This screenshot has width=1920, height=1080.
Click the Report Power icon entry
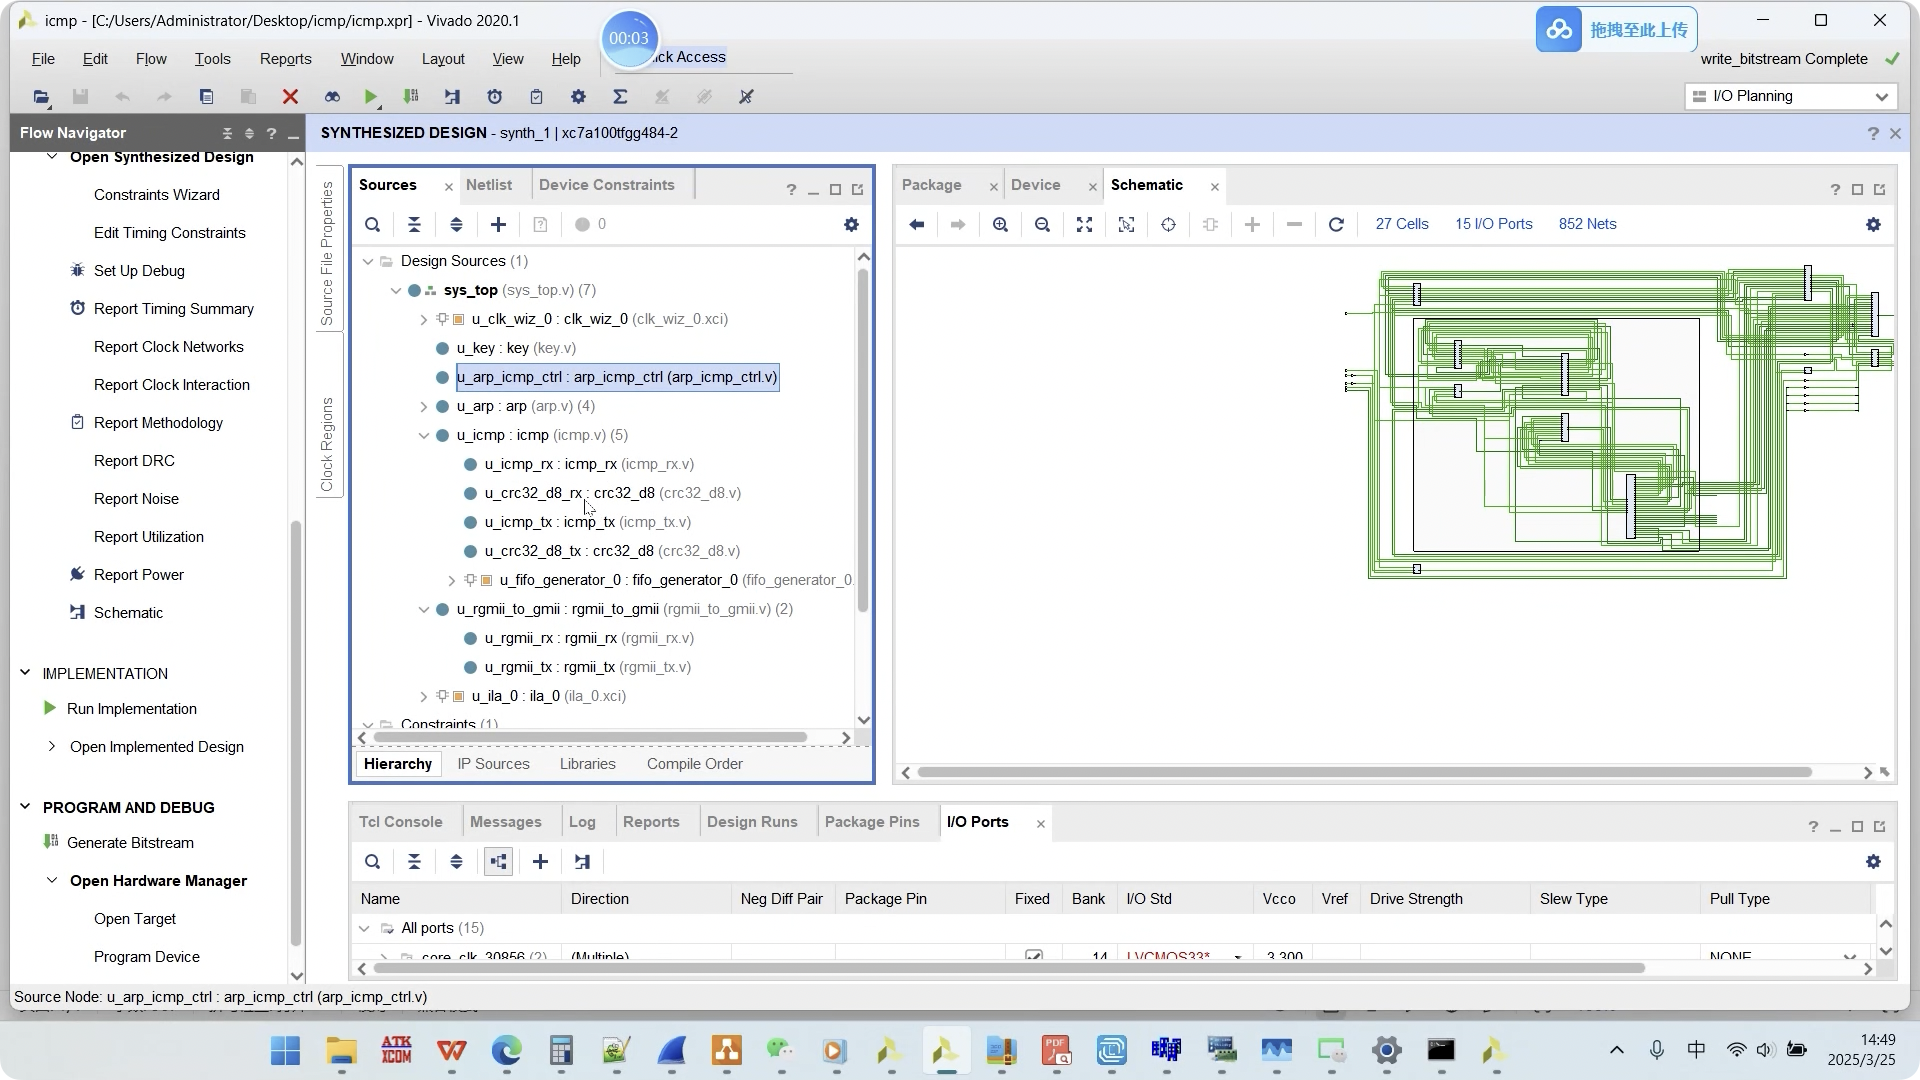click(139, 575)
